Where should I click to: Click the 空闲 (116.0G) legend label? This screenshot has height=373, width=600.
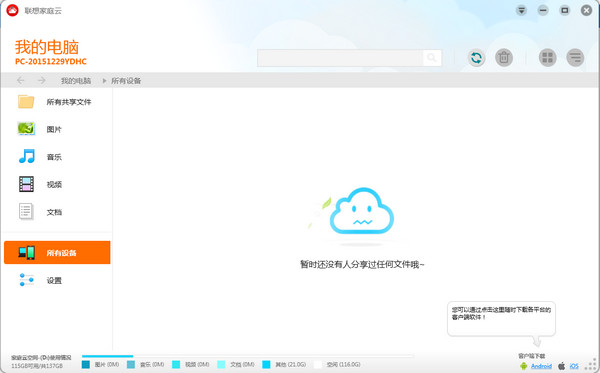click(343, 365)
